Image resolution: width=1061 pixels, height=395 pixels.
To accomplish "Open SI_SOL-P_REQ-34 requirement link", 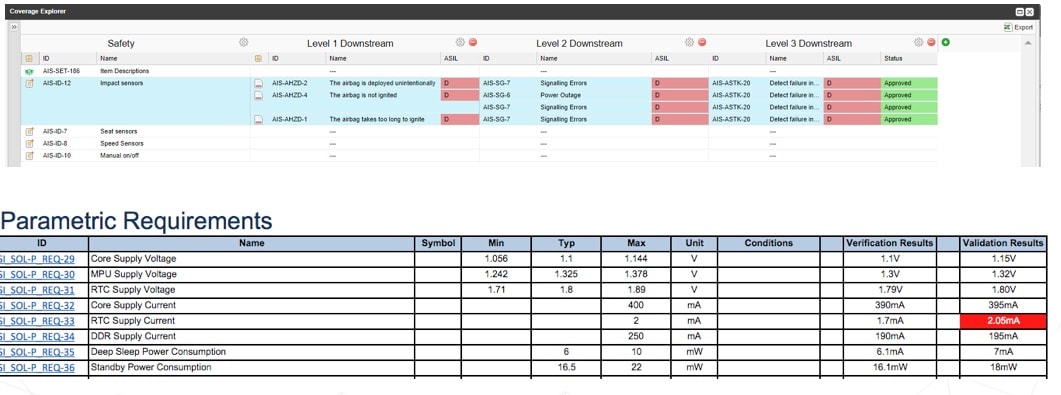I will point(37,337).
